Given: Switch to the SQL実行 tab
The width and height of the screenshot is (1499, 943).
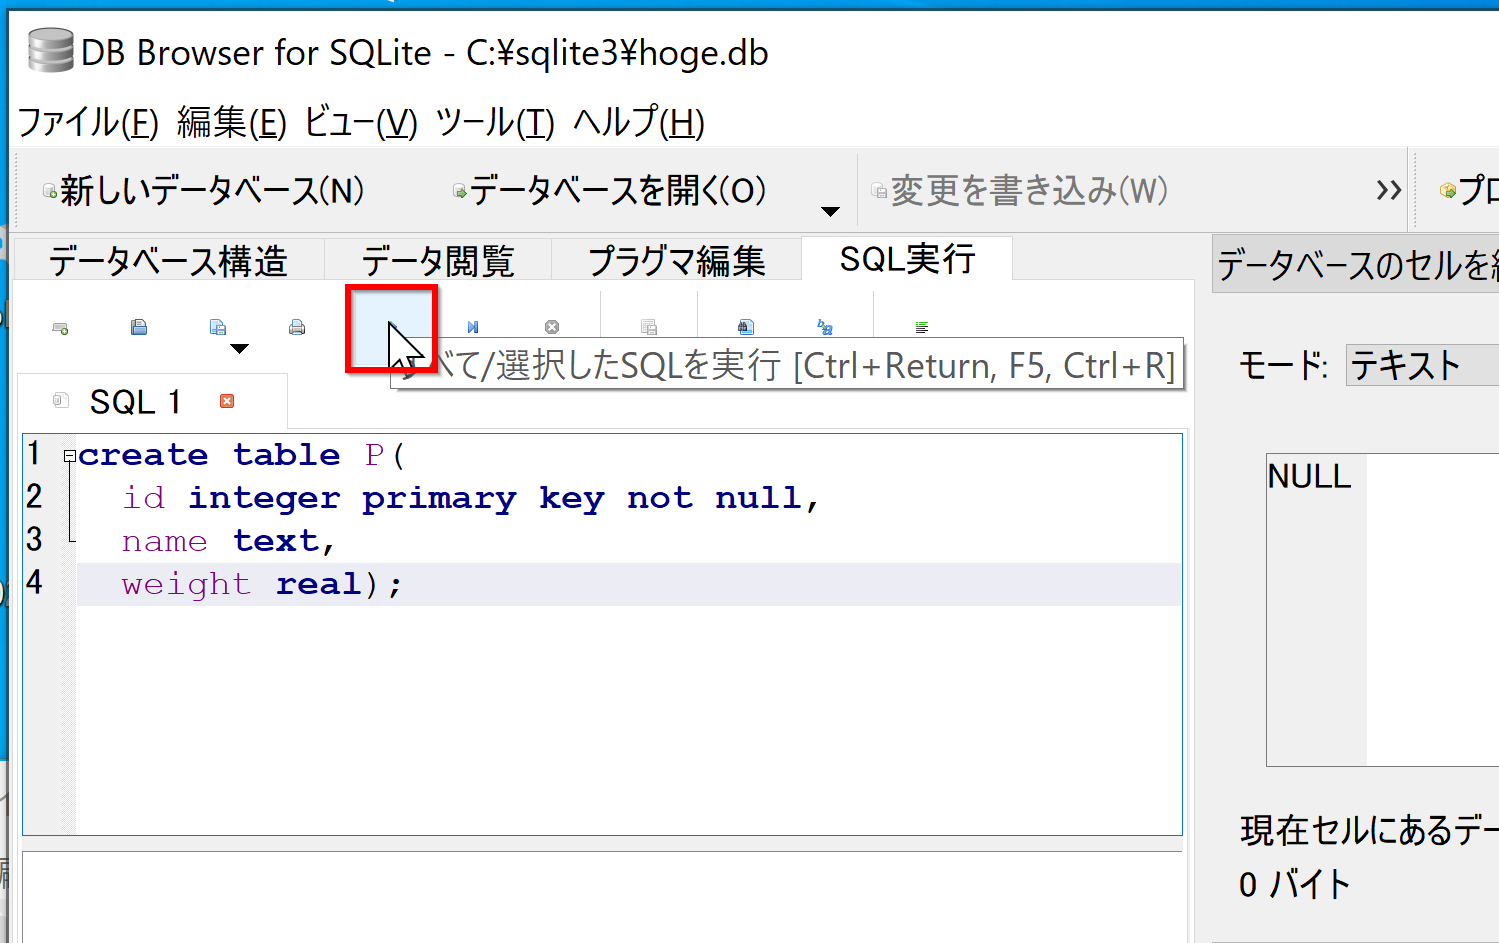Looking at the screenshot, I should point(907,259).
